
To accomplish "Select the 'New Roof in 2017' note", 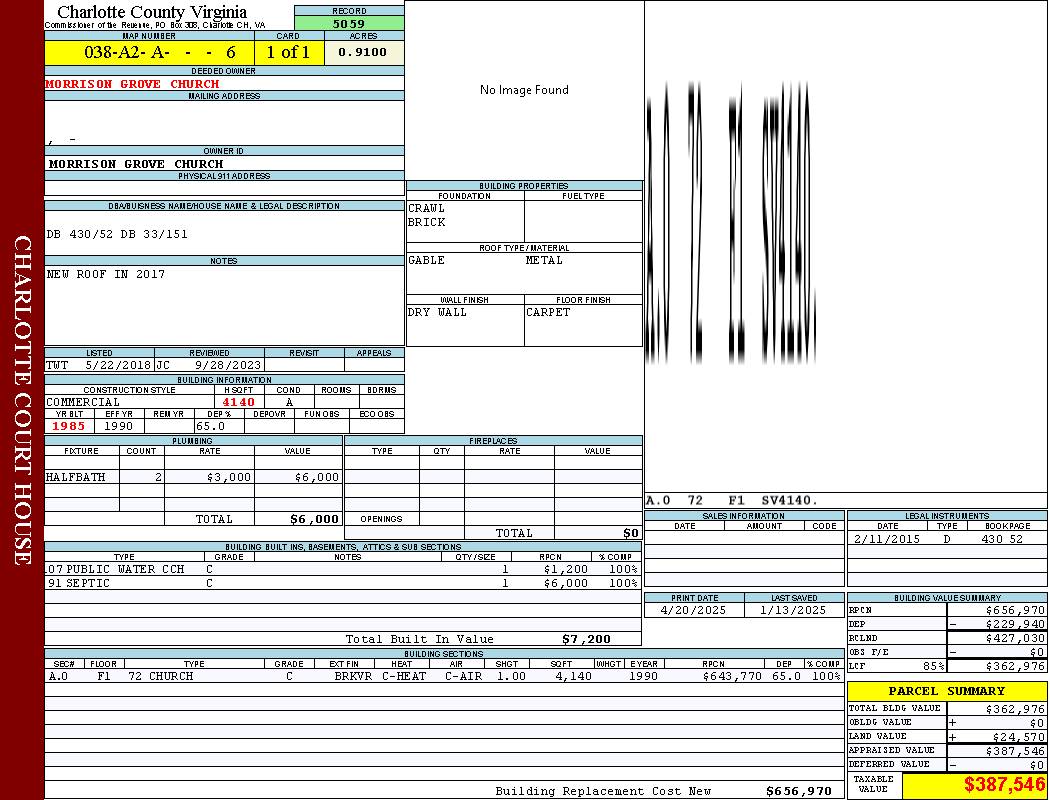I will coord(106,274).
